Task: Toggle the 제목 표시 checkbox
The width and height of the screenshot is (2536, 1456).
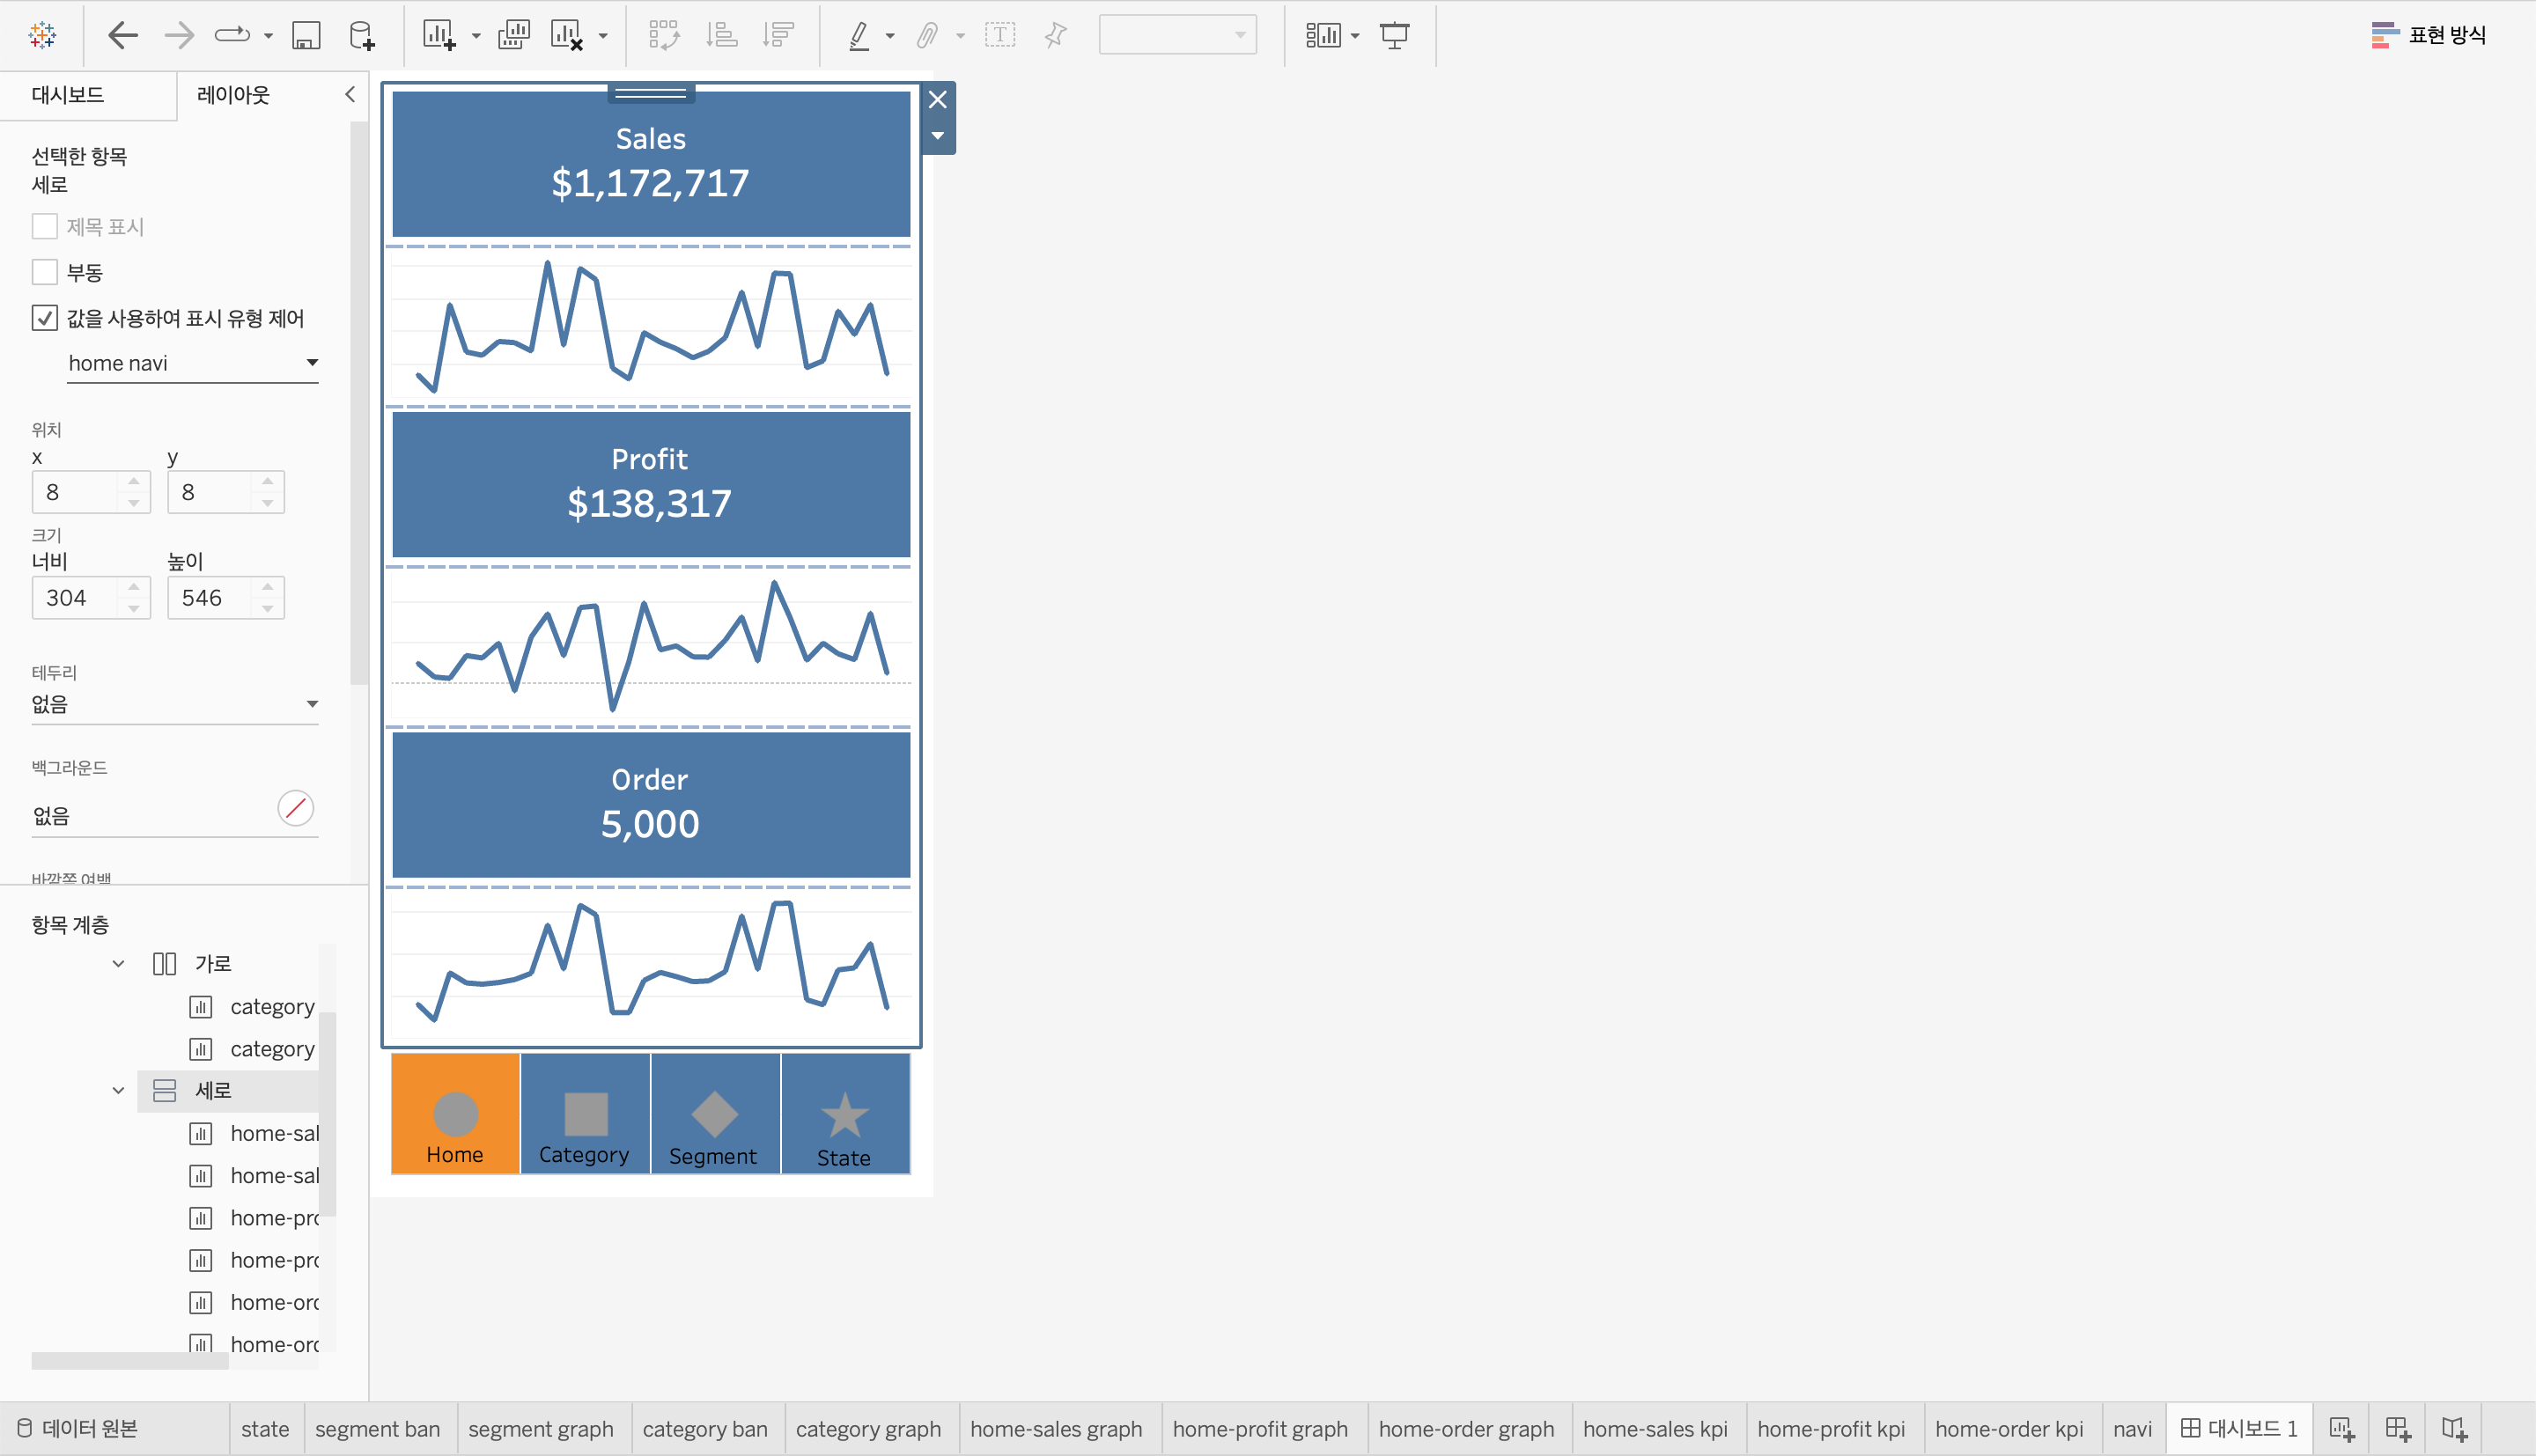Action: pyautogui.click(x=45, y=227)
